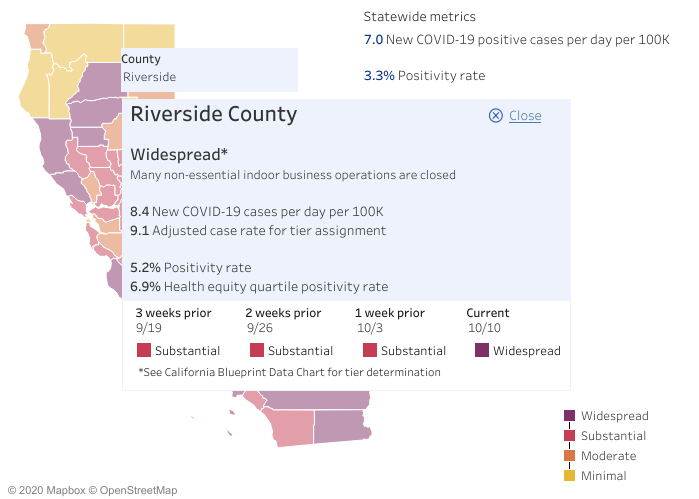Close the Riverside County popup via Close link
The width and height of the screenshot is (699, 499).
(525, 116)
